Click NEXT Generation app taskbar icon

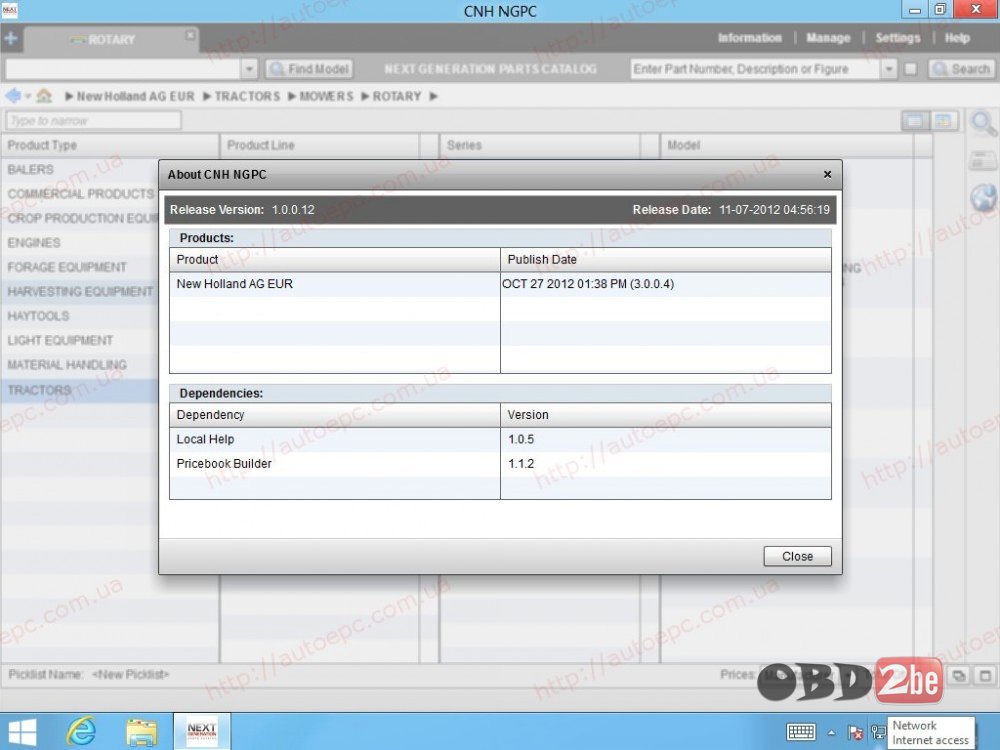(x=202, y=732)
